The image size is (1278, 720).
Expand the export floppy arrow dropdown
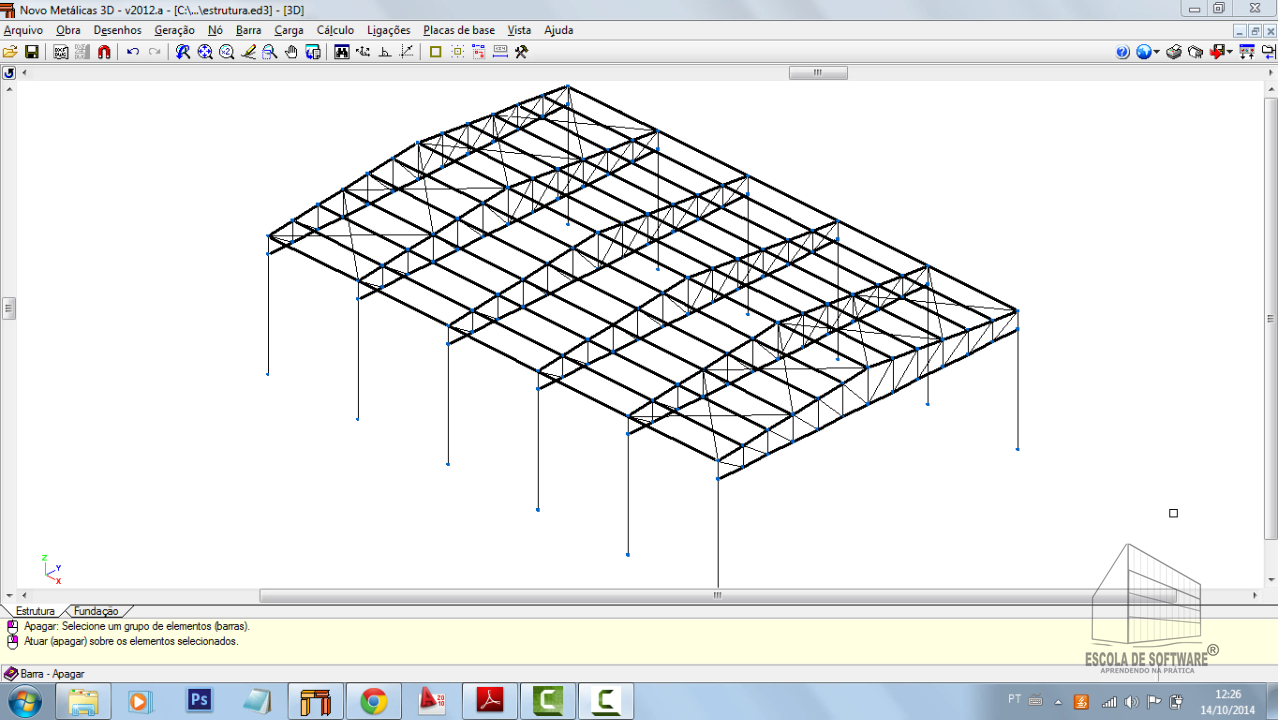pos(1231,52)
